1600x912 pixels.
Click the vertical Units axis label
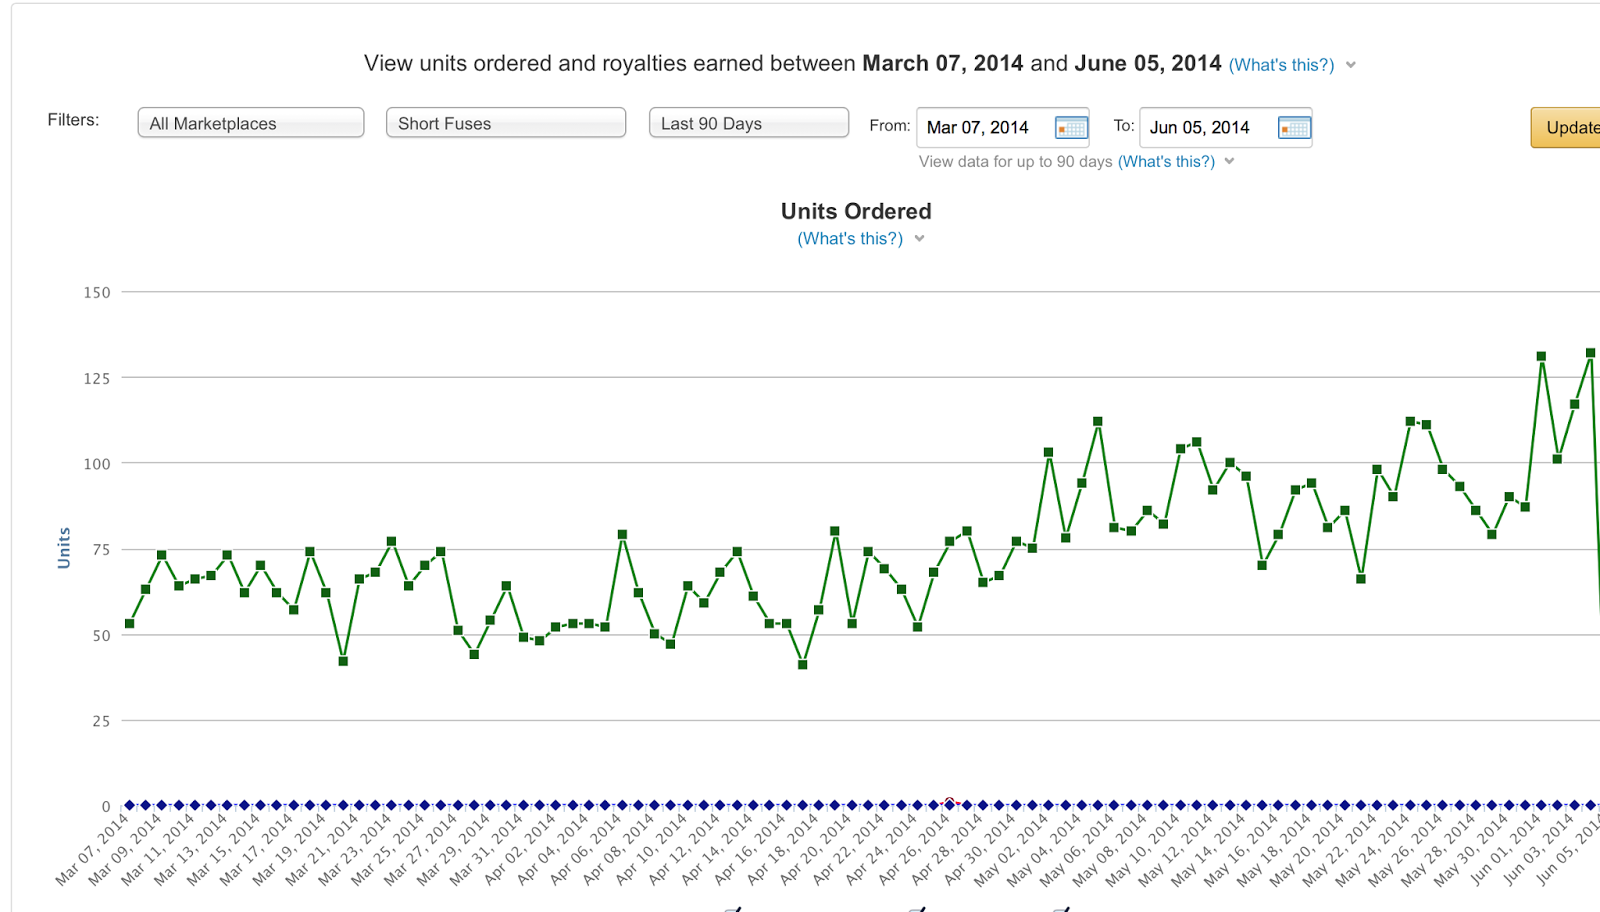[64, 548]
